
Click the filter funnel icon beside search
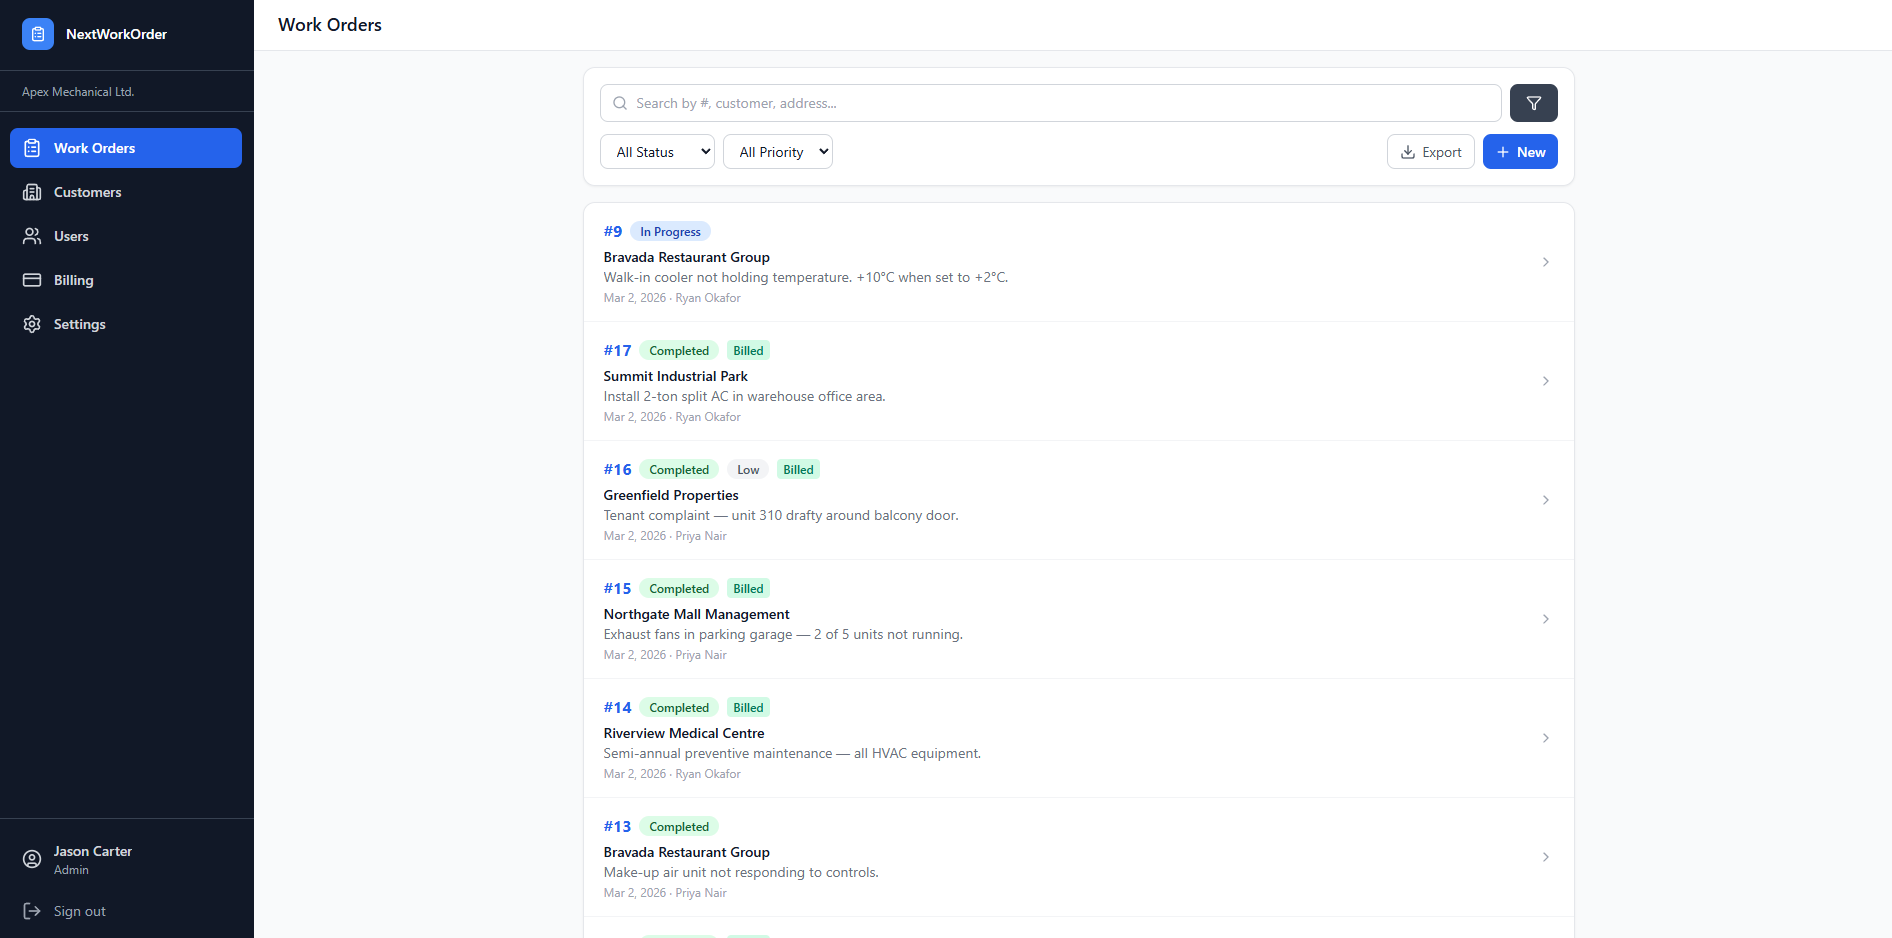click(x=1533, y=103)
